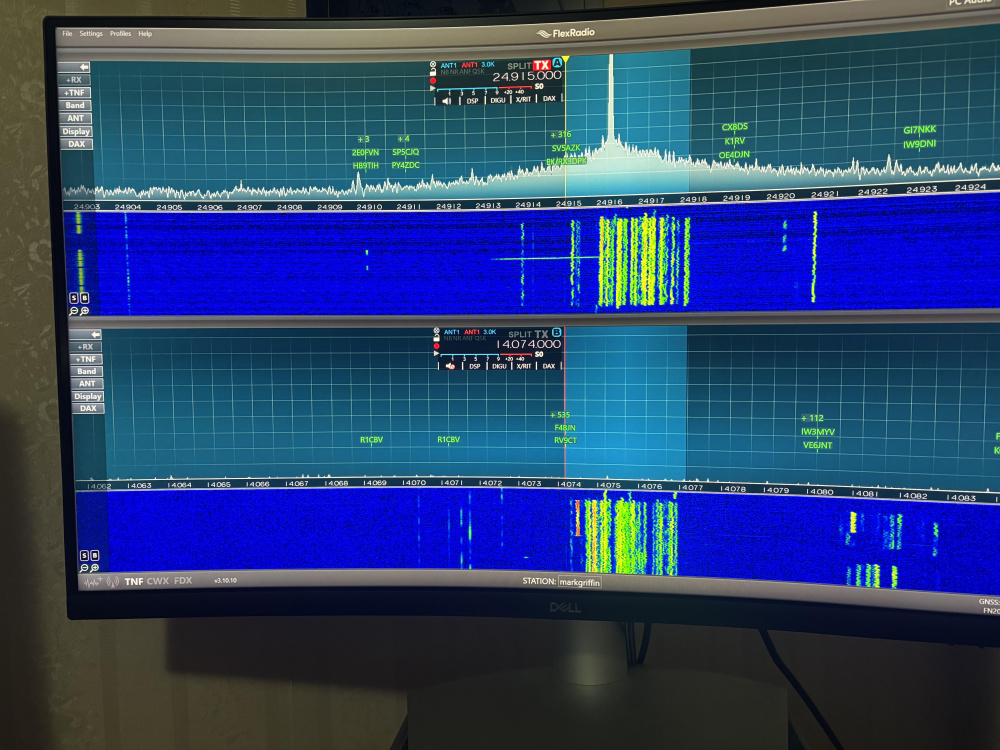1000x750 pixels.
Task: Collapse the upper panadapter side menu arrow
Action: [84, 67]
